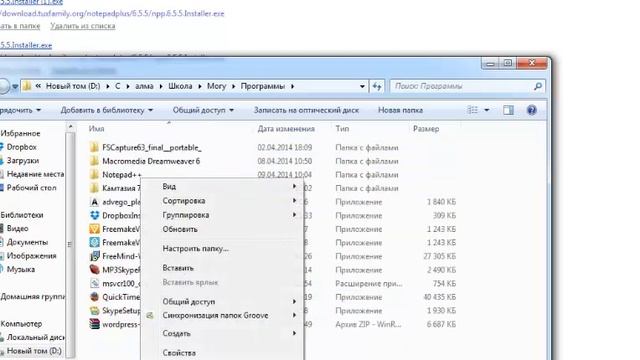Expand arrow after Новый том (D:) breadcrumb
The image size is (640, 360).
pos(108,87)
